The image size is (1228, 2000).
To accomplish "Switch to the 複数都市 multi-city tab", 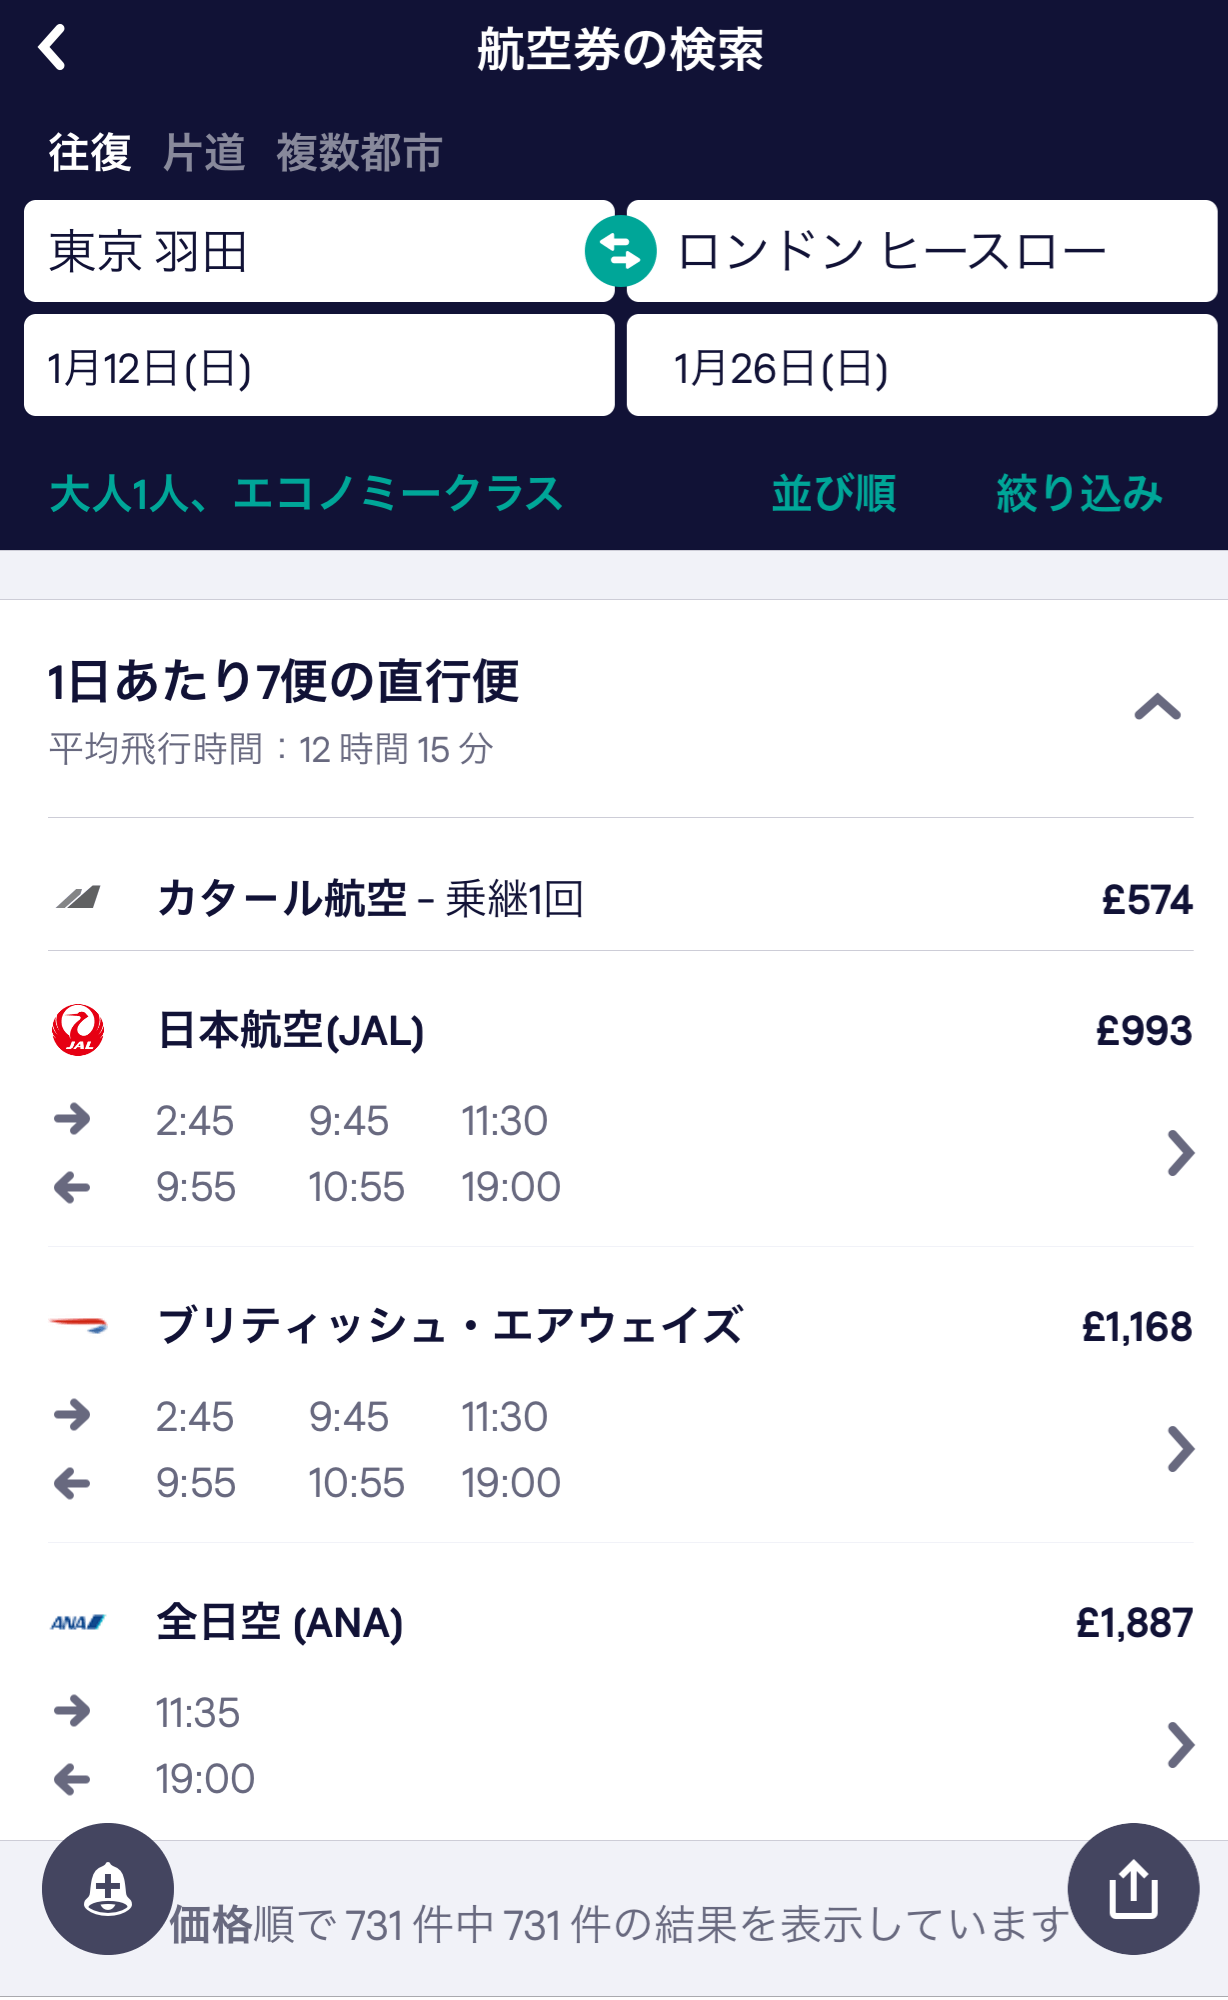I will (359, 153).
